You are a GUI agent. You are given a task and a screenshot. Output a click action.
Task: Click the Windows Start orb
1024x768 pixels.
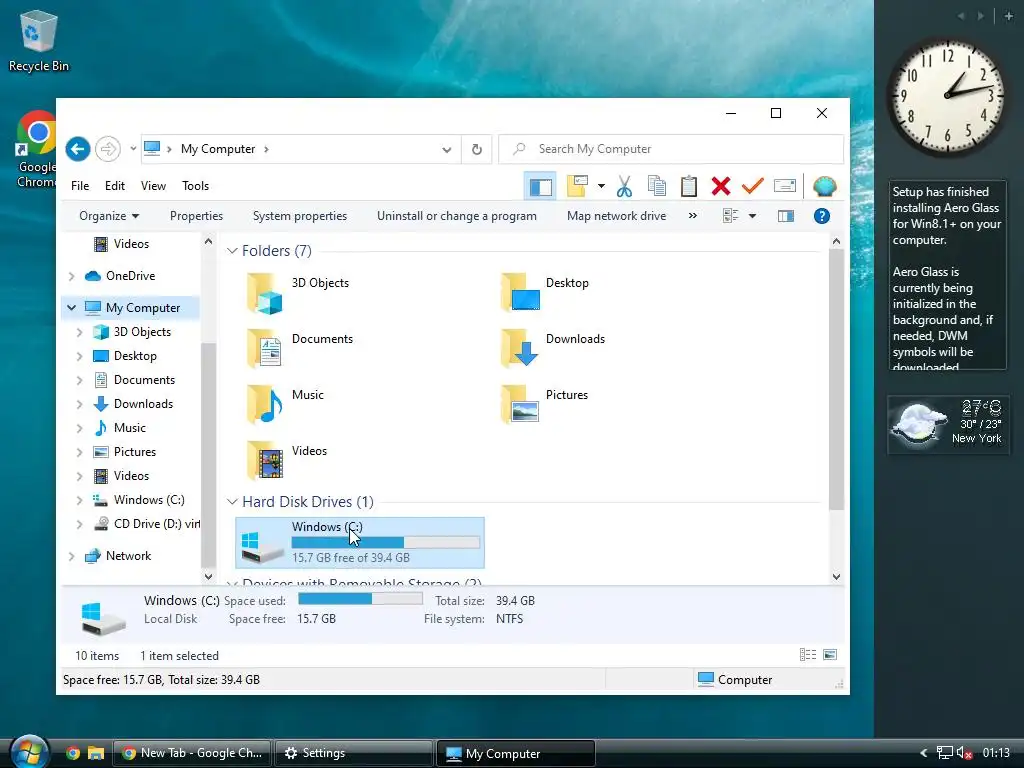click(29, 752)
